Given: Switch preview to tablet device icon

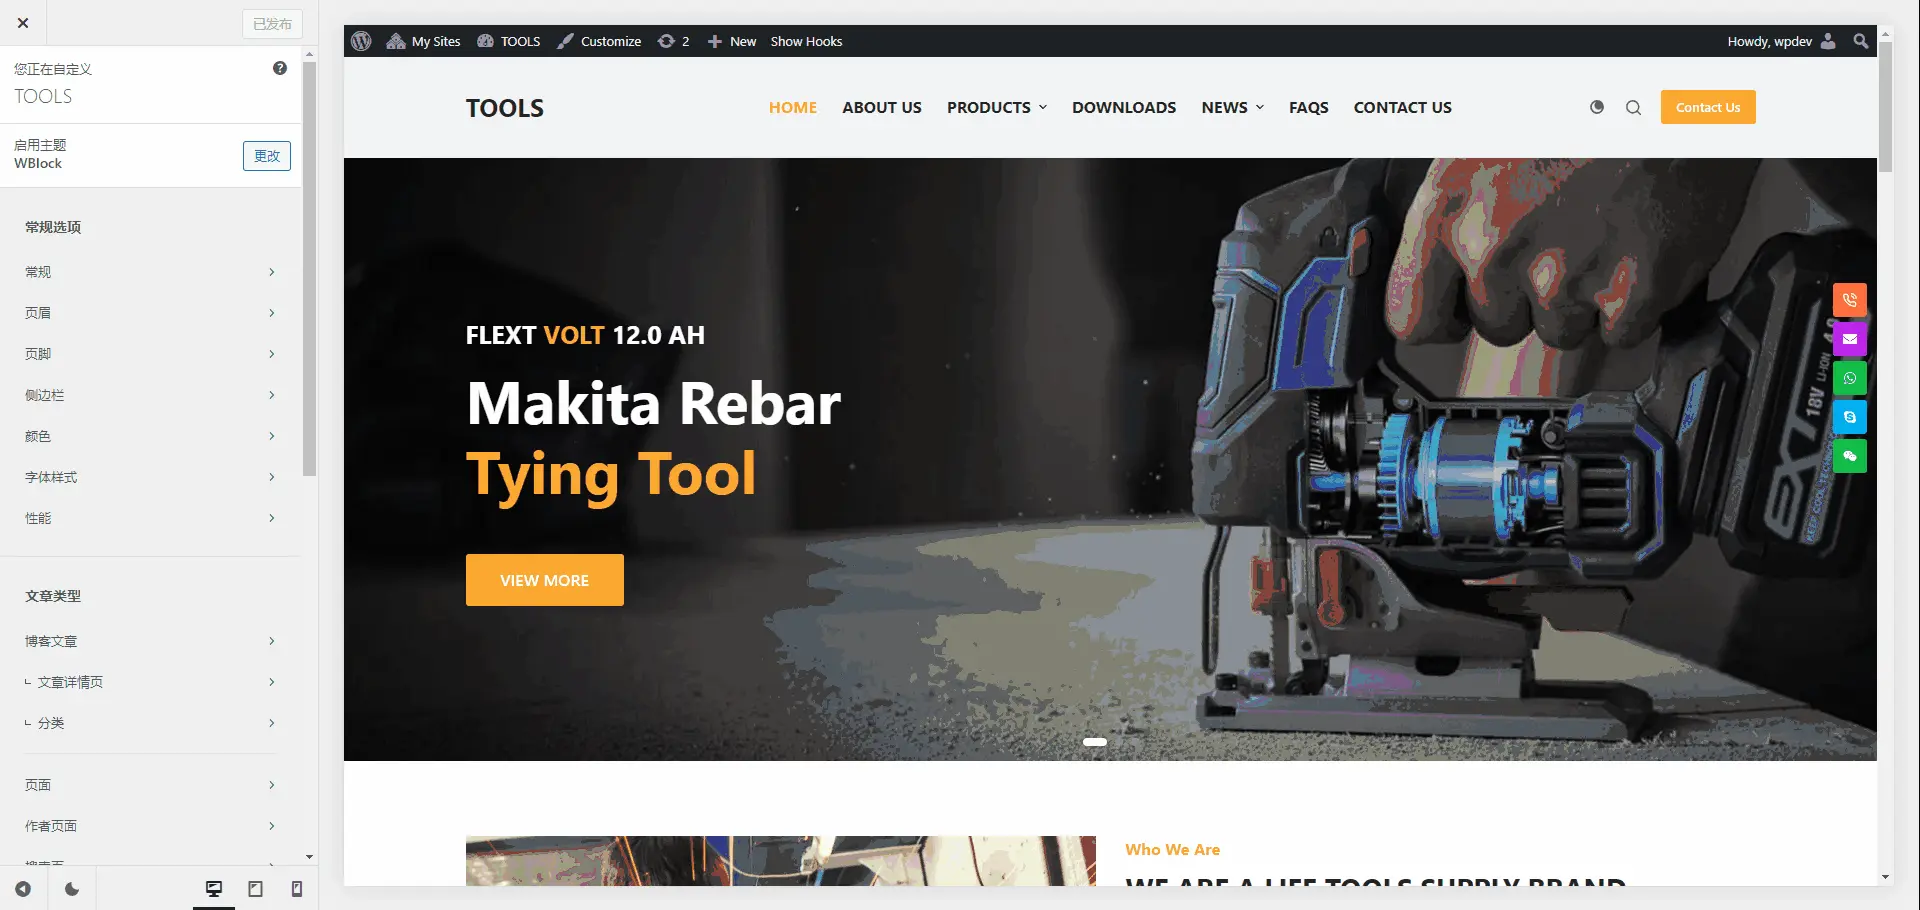Looking at the screenshot, I should pyautogui.click(x=255, y=889).
